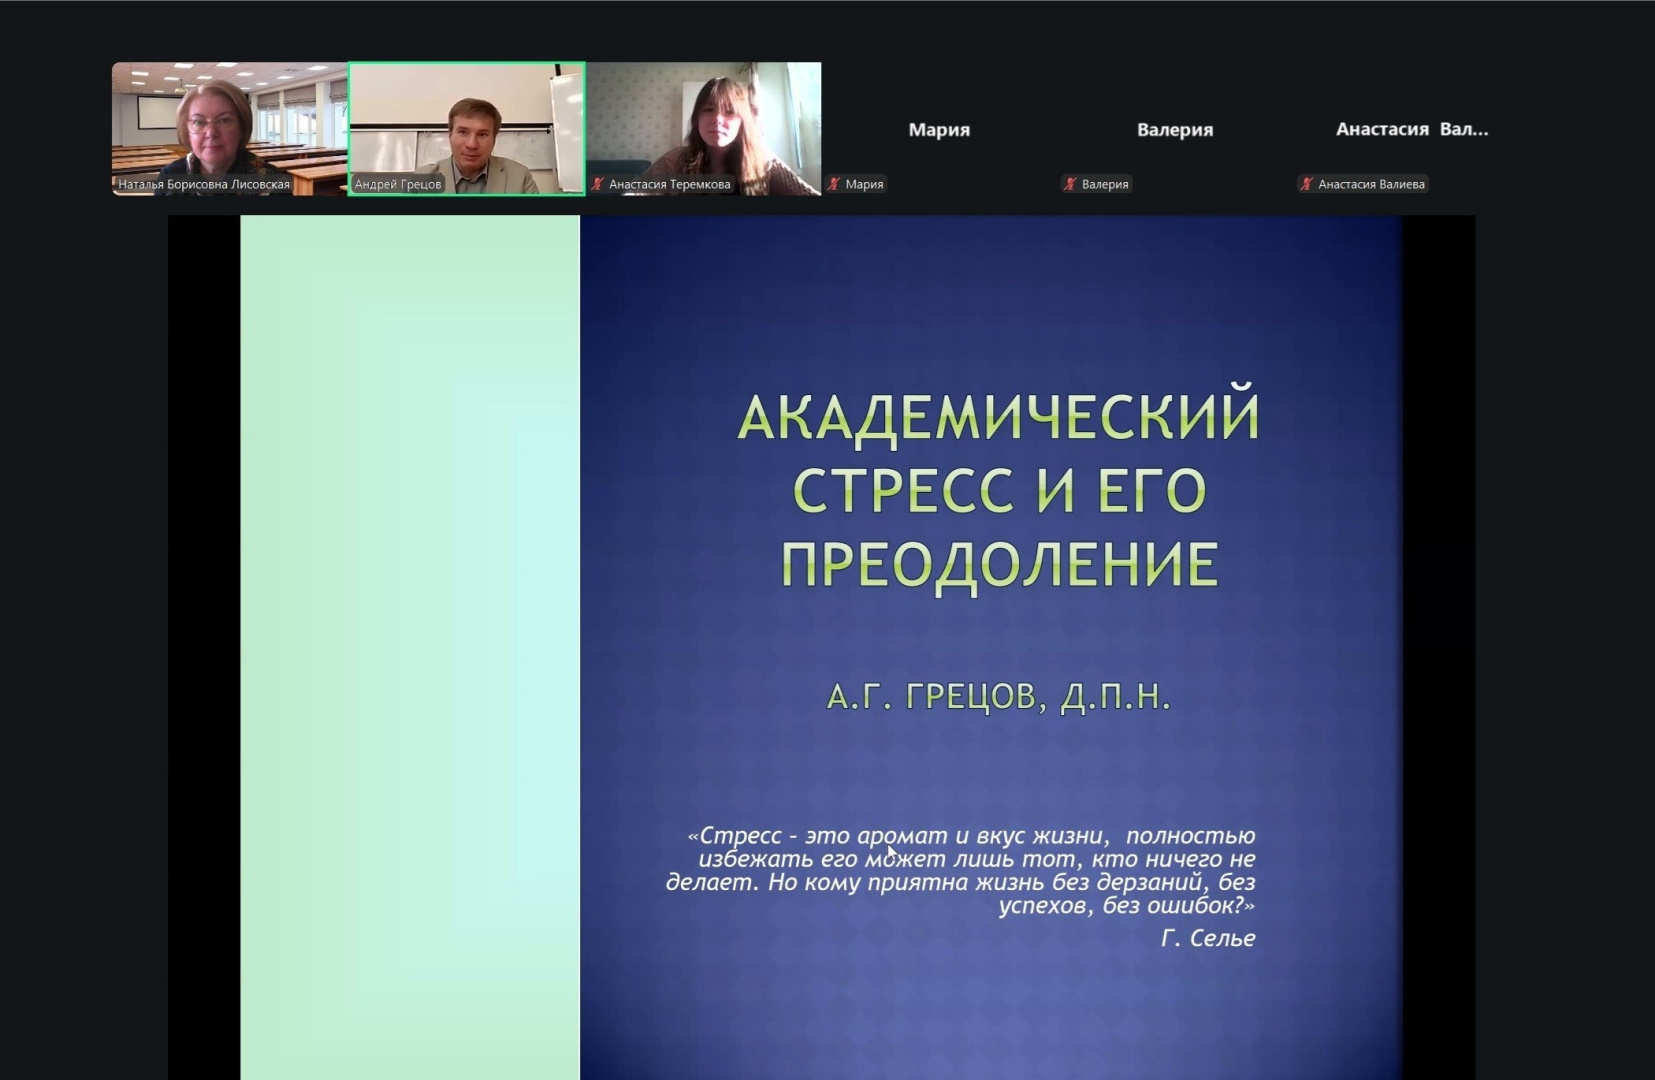This screenshot has height=1080, width=1655.
Task: Click muted mic icon beside Анастасия Теремкова
Action: tap(598, 184)
